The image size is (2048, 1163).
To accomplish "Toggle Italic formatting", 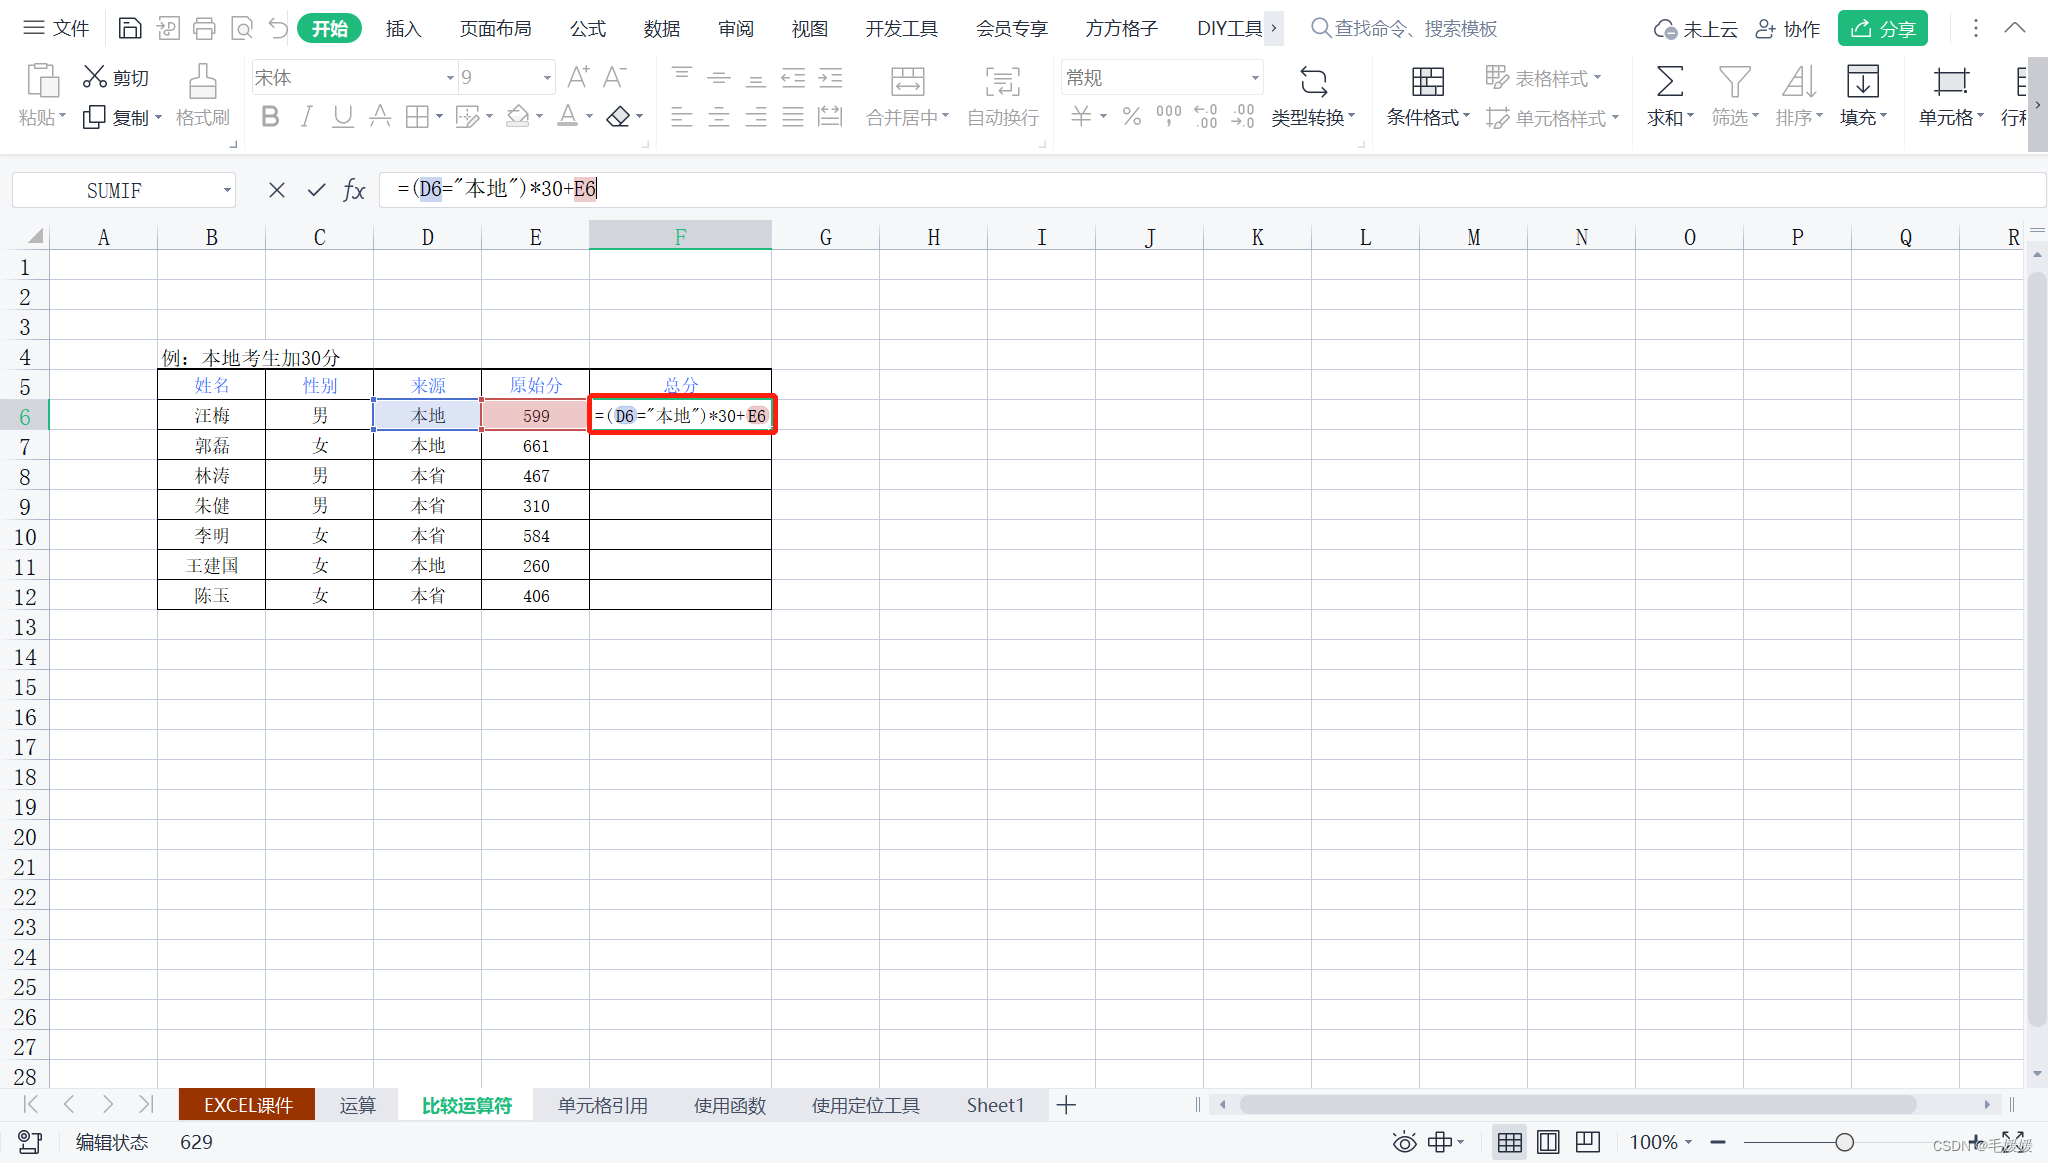I will (307, 117).
